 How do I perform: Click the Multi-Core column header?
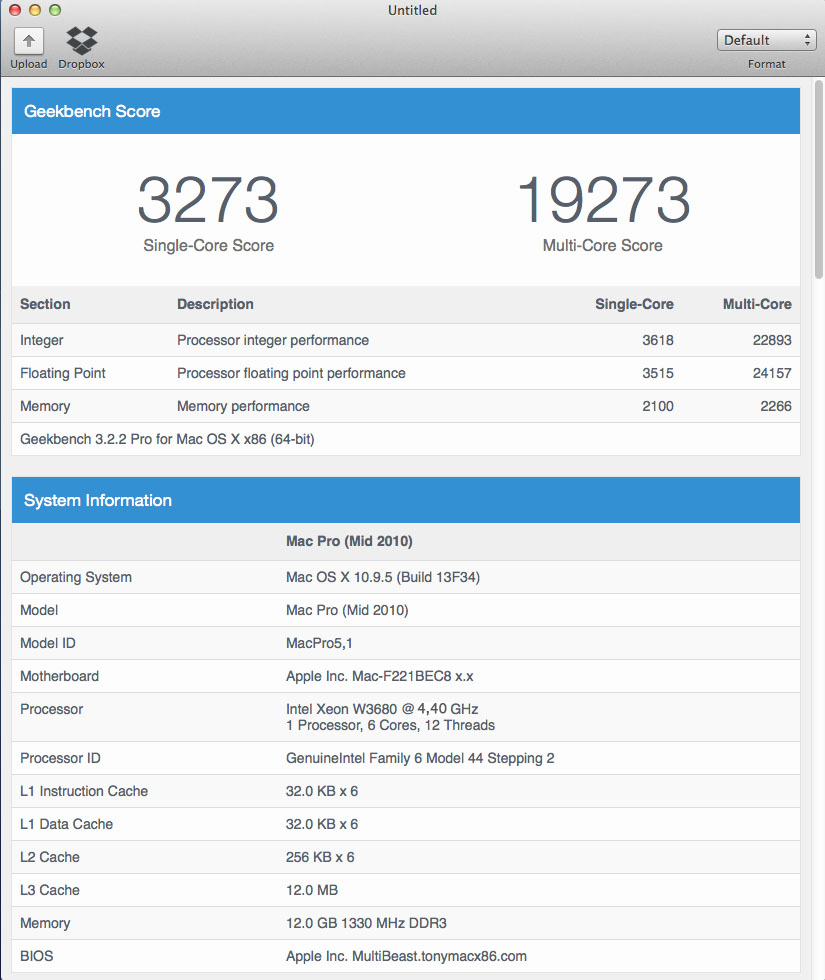[x=757, y=304]
